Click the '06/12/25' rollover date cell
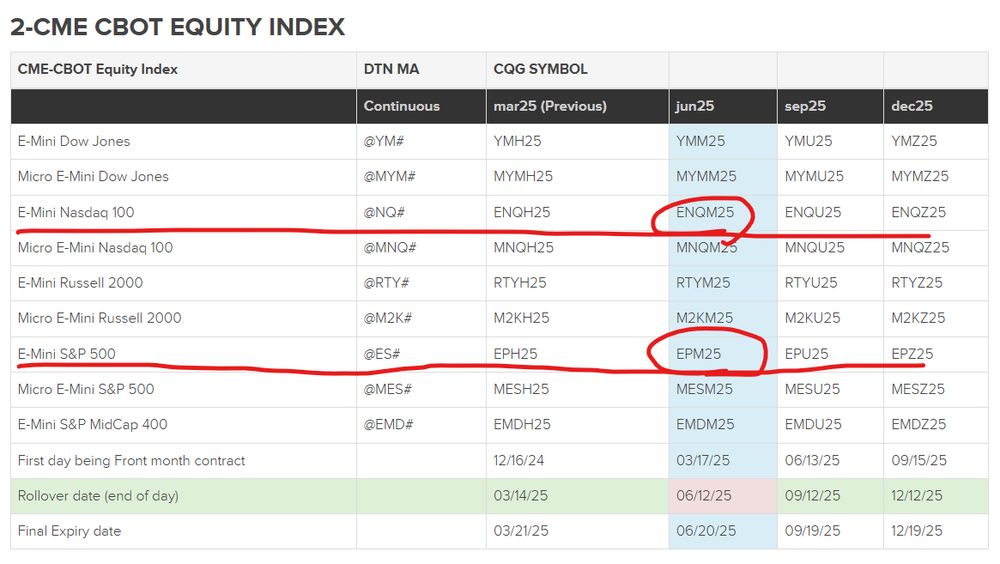This screenshot has height=564, width=1000. point(704,496)
